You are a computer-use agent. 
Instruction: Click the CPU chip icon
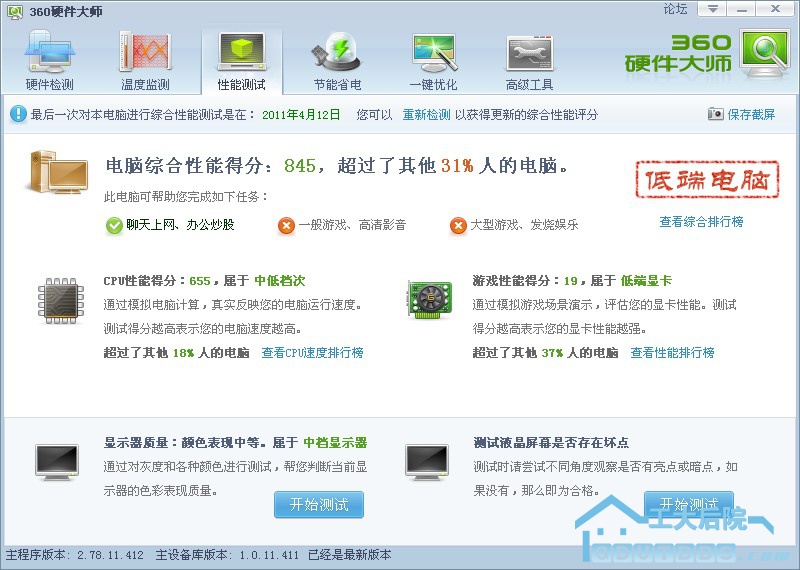pyautogui.click(x=61, y=301)
